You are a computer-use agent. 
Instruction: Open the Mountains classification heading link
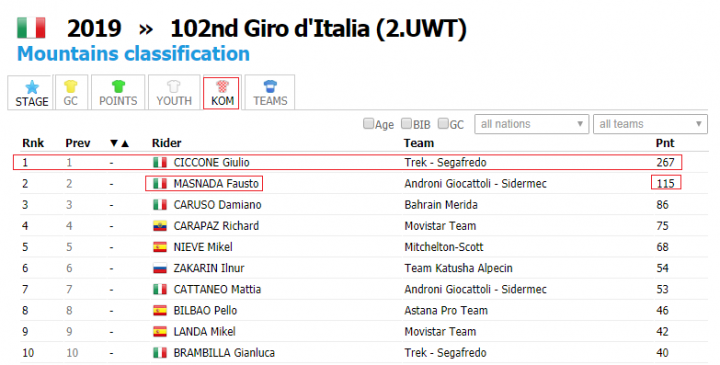coord(133,54)
